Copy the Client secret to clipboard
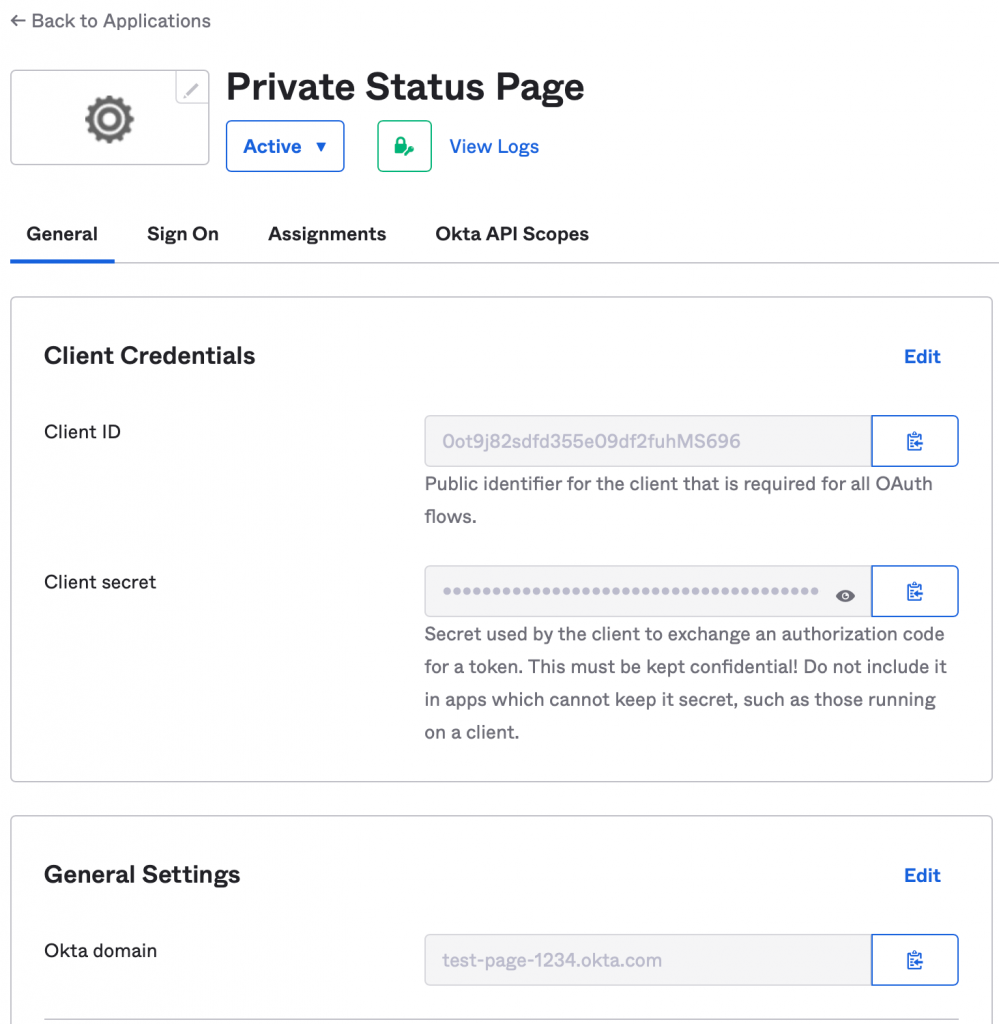 click(913, 591)
